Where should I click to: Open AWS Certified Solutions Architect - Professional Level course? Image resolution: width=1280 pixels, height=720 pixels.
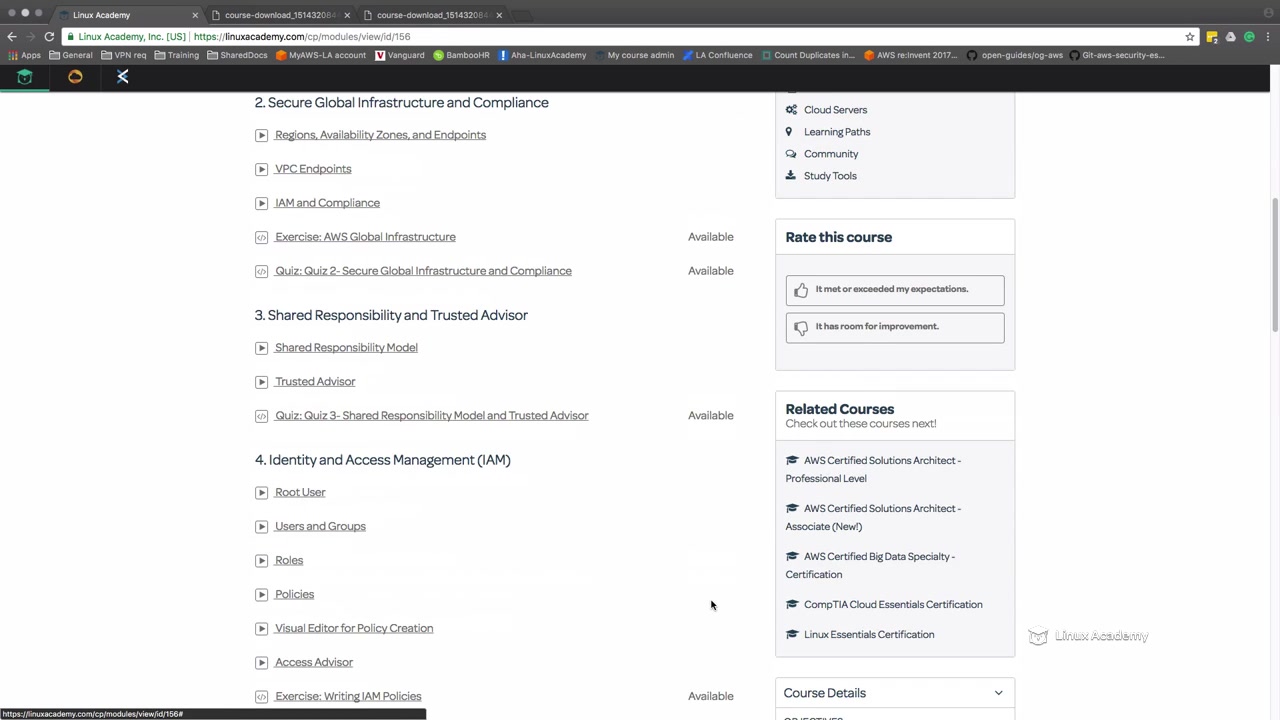(x=873, y=469)
